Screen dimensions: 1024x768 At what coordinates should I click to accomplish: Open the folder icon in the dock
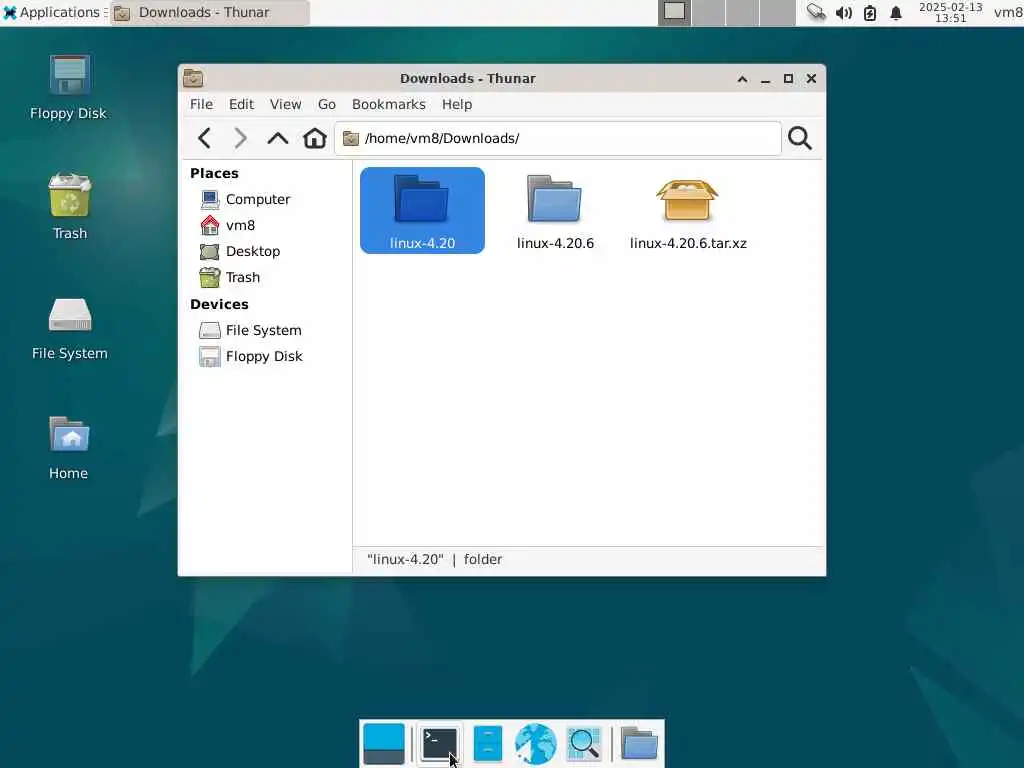point(639,744)
